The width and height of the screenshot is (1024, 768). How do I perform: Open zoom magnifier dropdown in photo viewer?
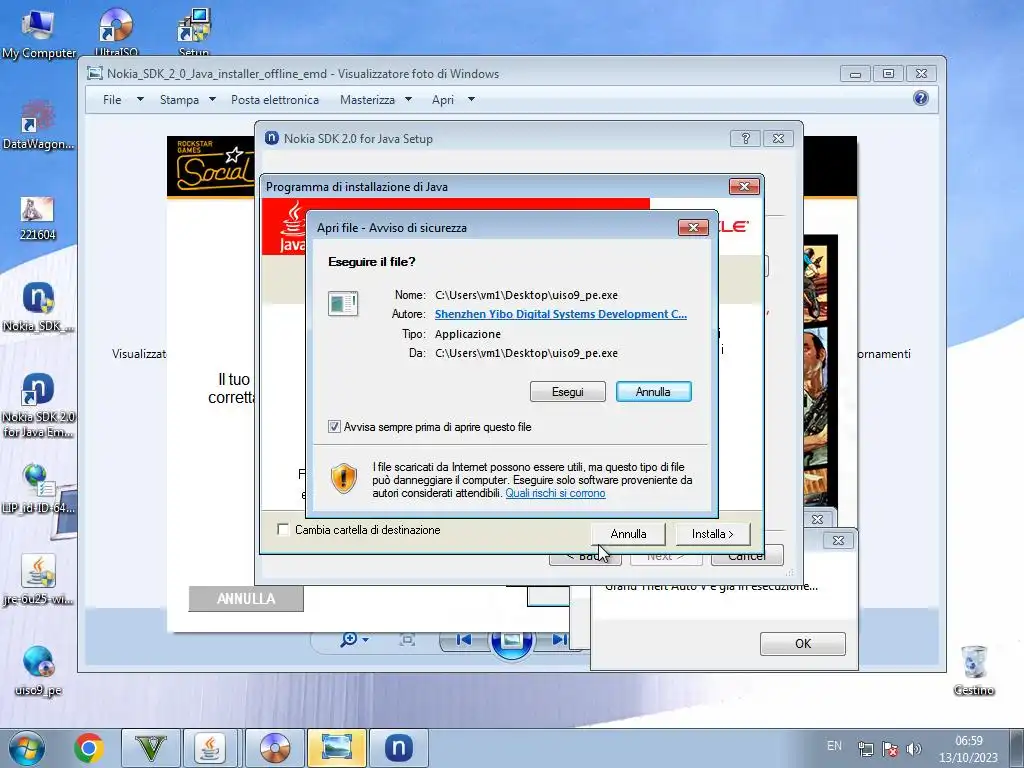click(x=354, y=639)
